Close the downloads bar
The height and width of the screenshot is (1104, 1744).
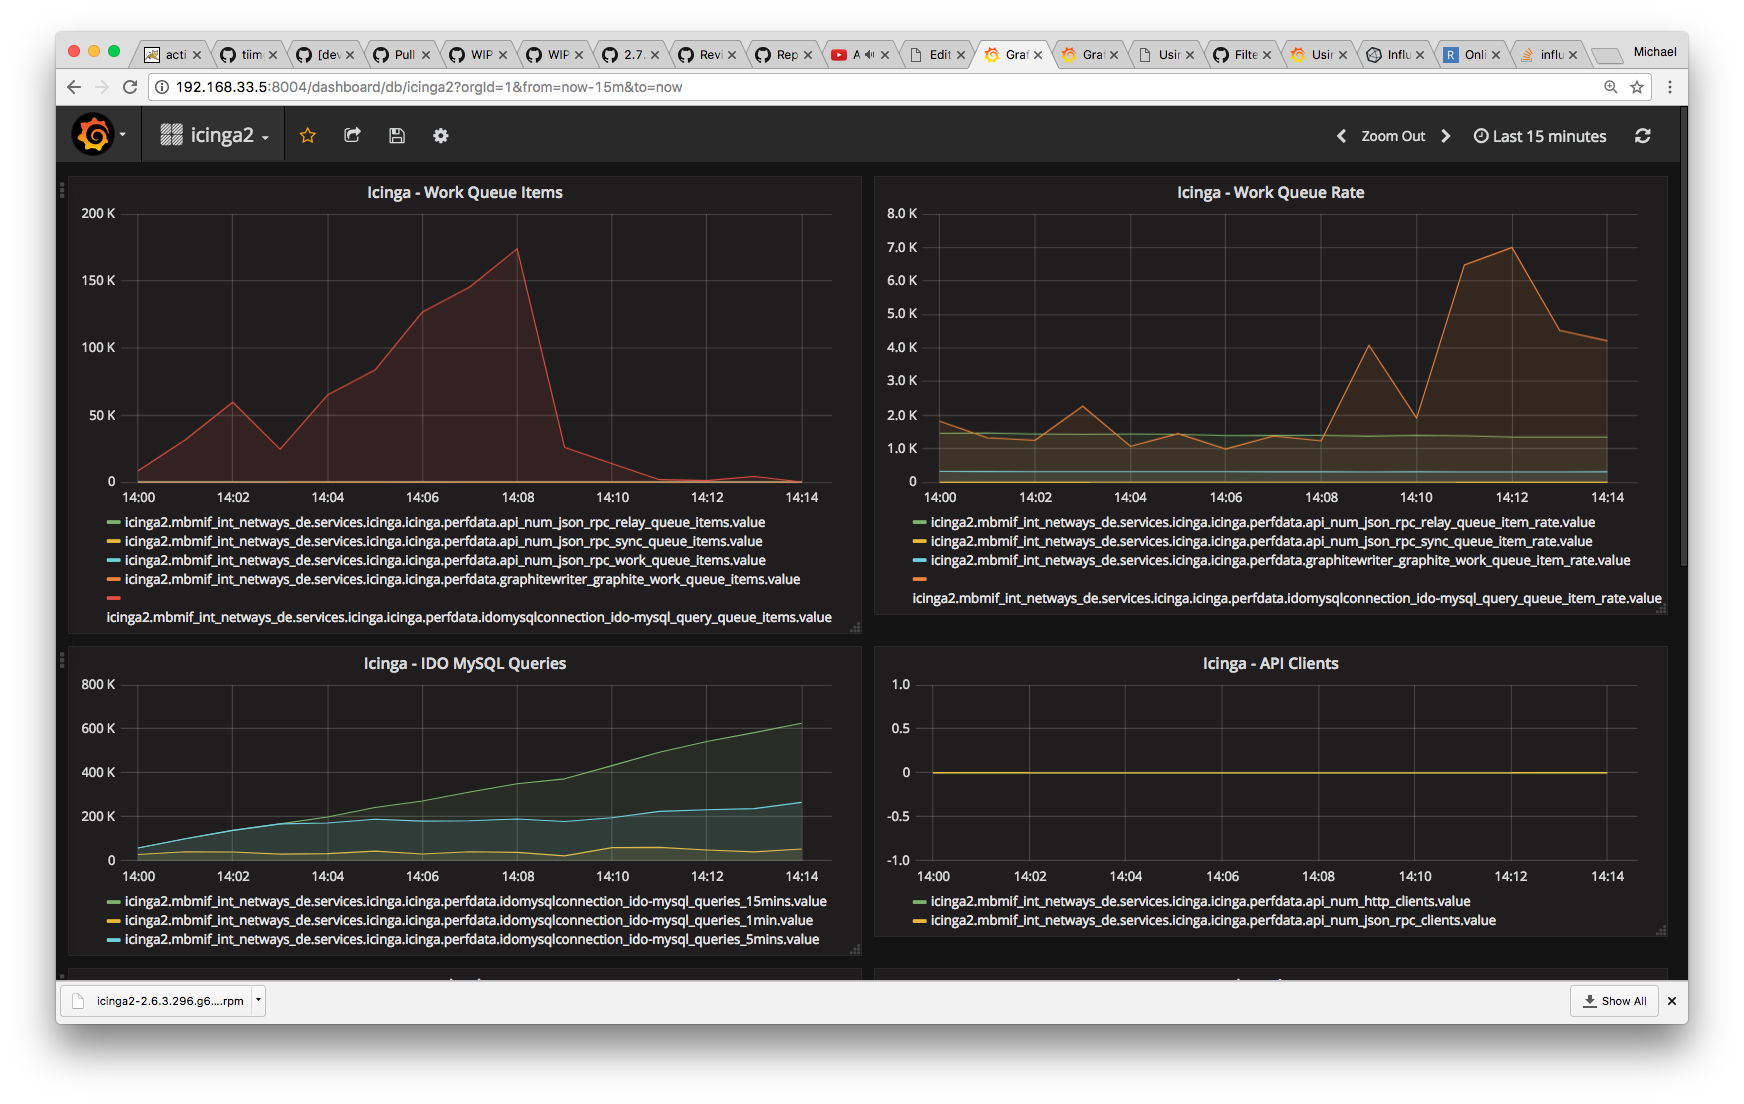pos(1671,1001)
